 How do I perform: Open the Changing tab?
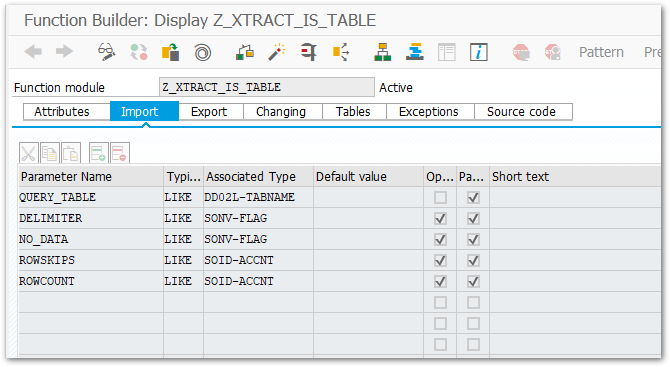283,112
